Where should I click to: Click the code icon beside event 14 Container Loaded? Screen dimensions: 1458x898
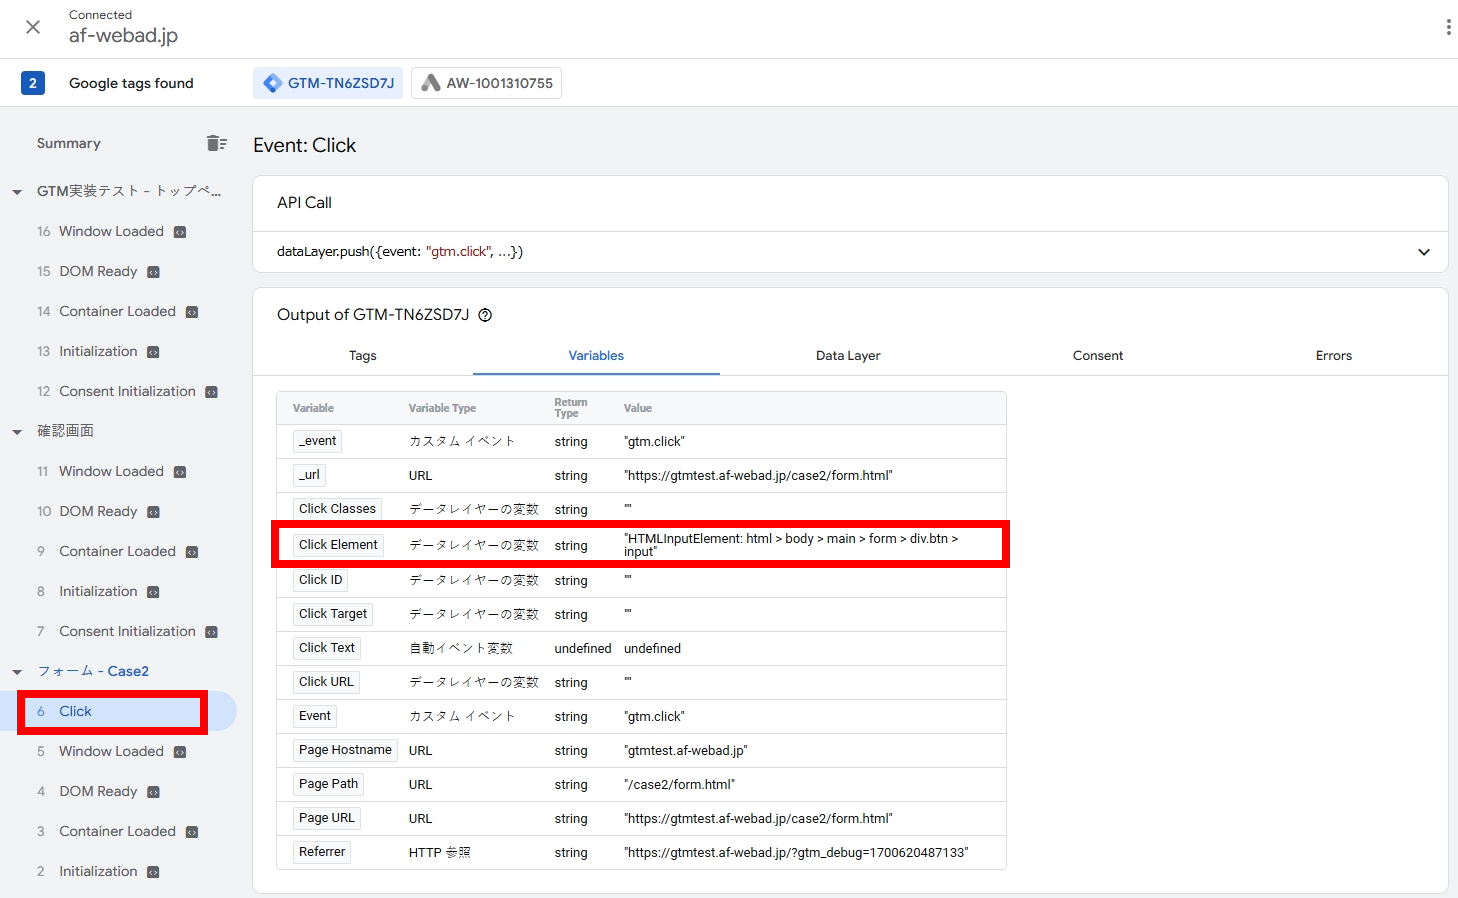coord(192,312)
